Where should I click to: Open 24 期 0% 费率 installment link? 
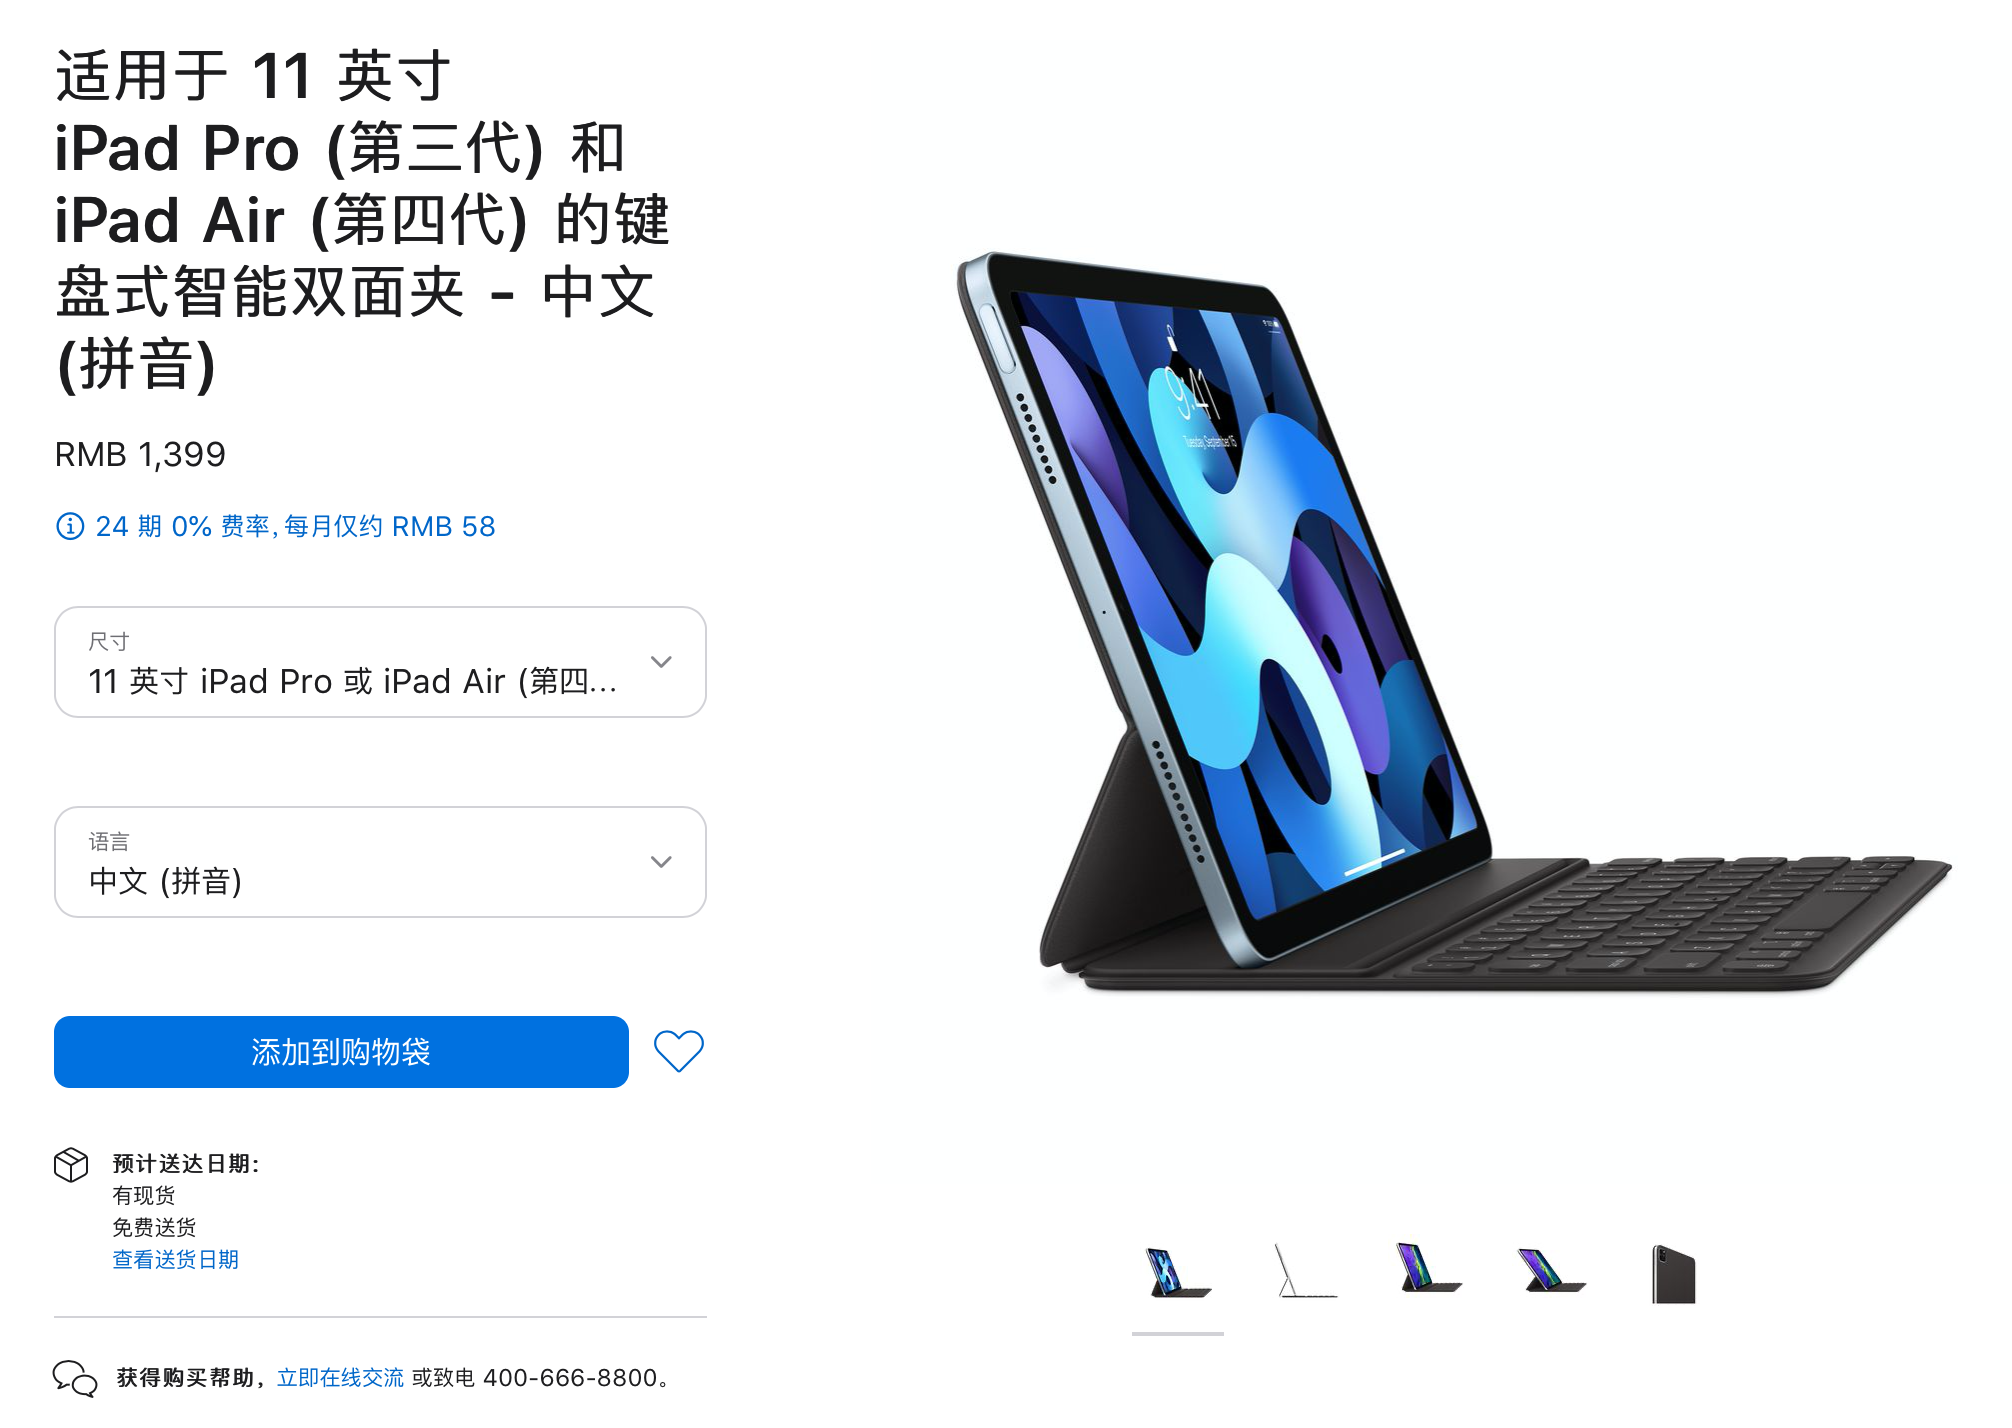click(x=295, y=526)
